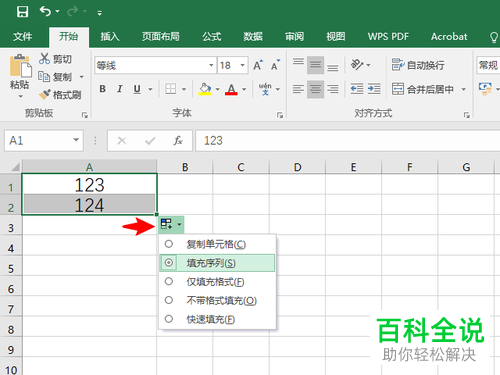This screenshot has width=500, height=375.
Task: Switch to the 公式 ribbon tab
Action: click(x=212, y=36)
